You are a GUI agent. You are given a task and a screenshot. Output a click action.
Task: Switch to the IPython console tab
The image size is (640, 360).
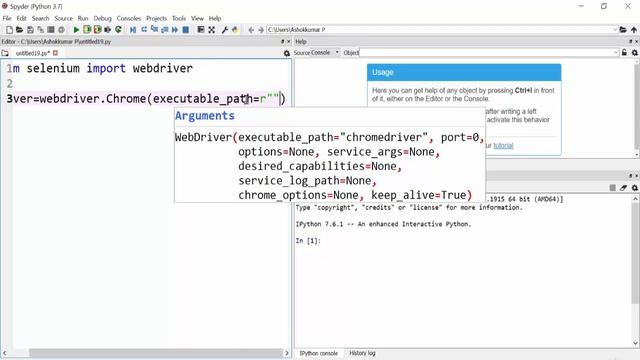tap(318, 353)
